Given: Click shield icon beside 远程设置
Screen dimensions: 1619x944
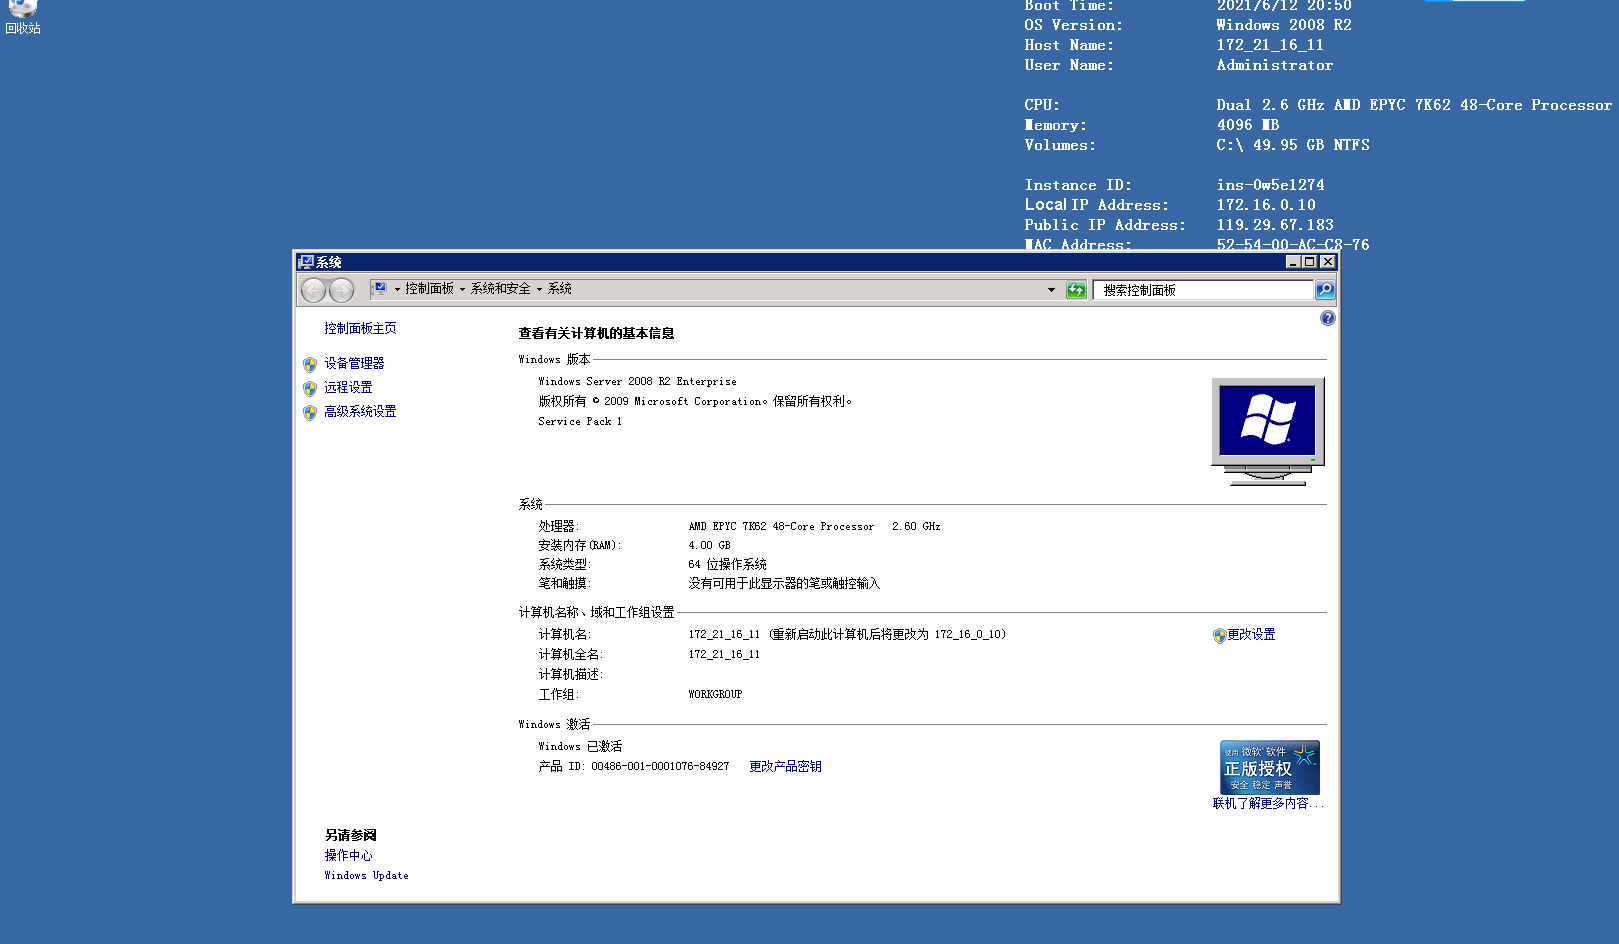Looking at the screenshot, I should (x=310, y=388).
